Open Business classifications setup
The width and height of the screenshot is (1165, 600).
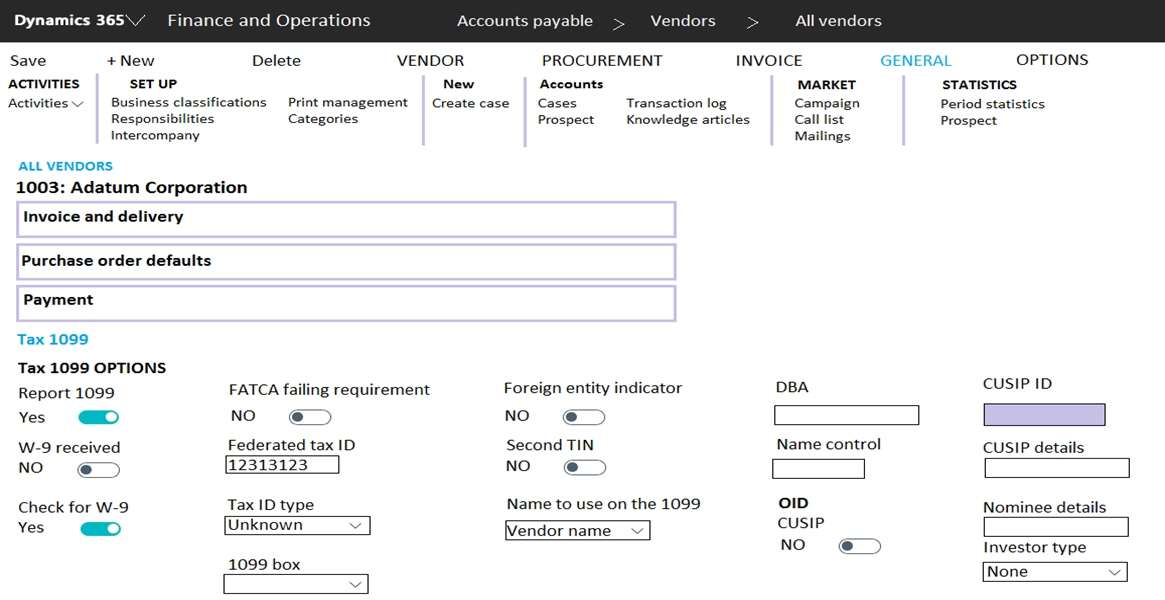pyautogui.click(x=188, y=102)
